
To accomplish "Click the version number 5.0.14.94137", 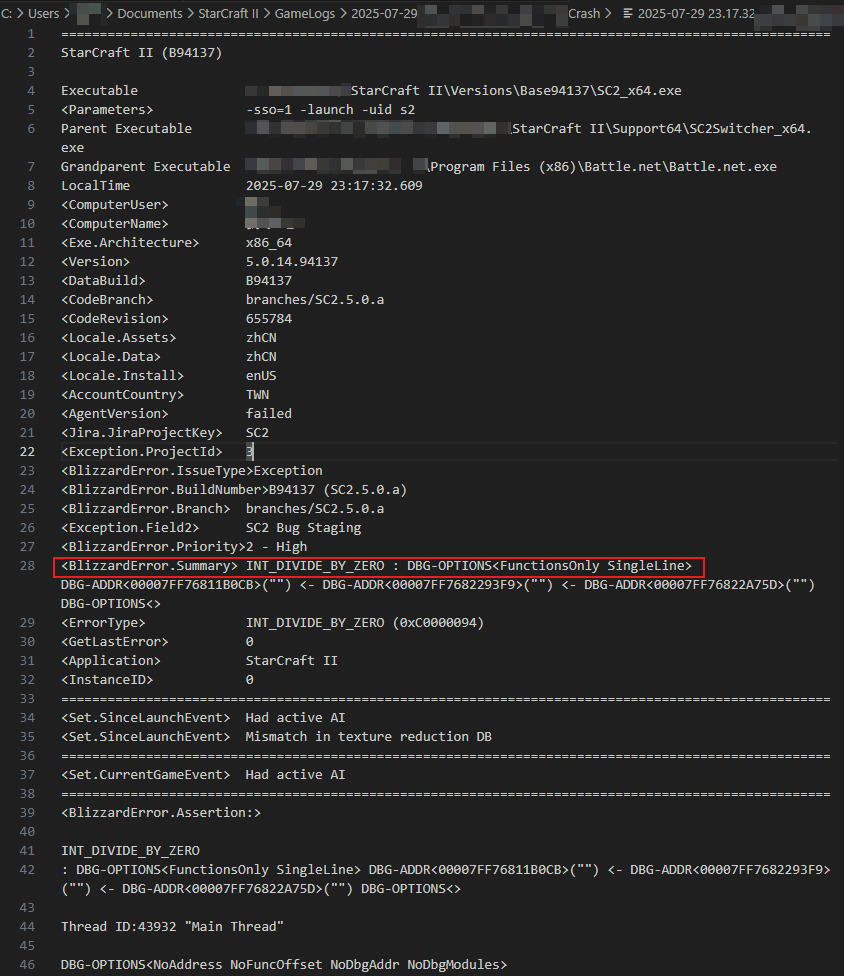I will (x=292, y=262).
